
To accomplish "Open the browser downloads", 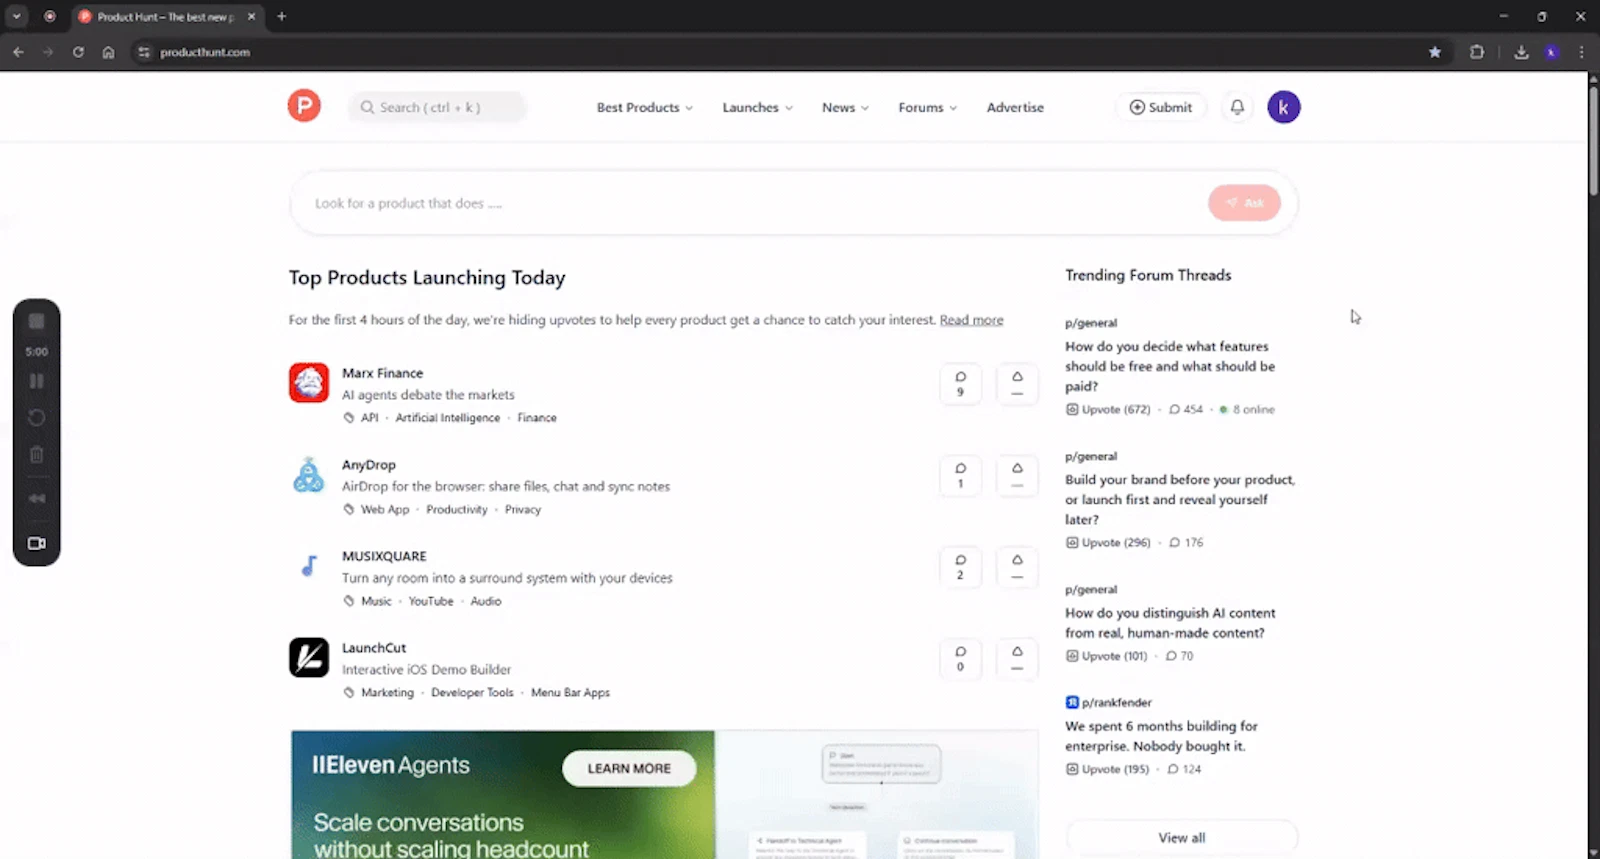I will (1521, 52).
